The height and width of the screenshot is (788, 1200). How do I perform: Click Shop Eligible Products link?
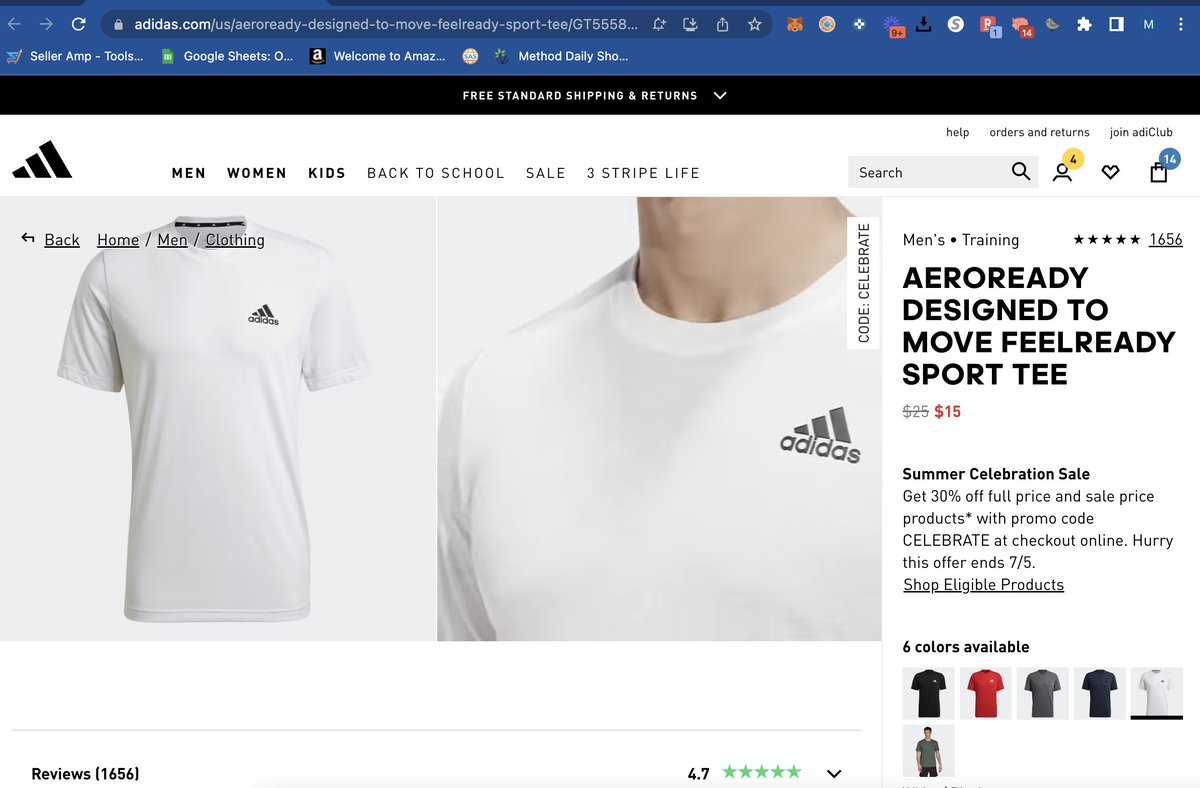pyautogui.click(x=984, y=585)
